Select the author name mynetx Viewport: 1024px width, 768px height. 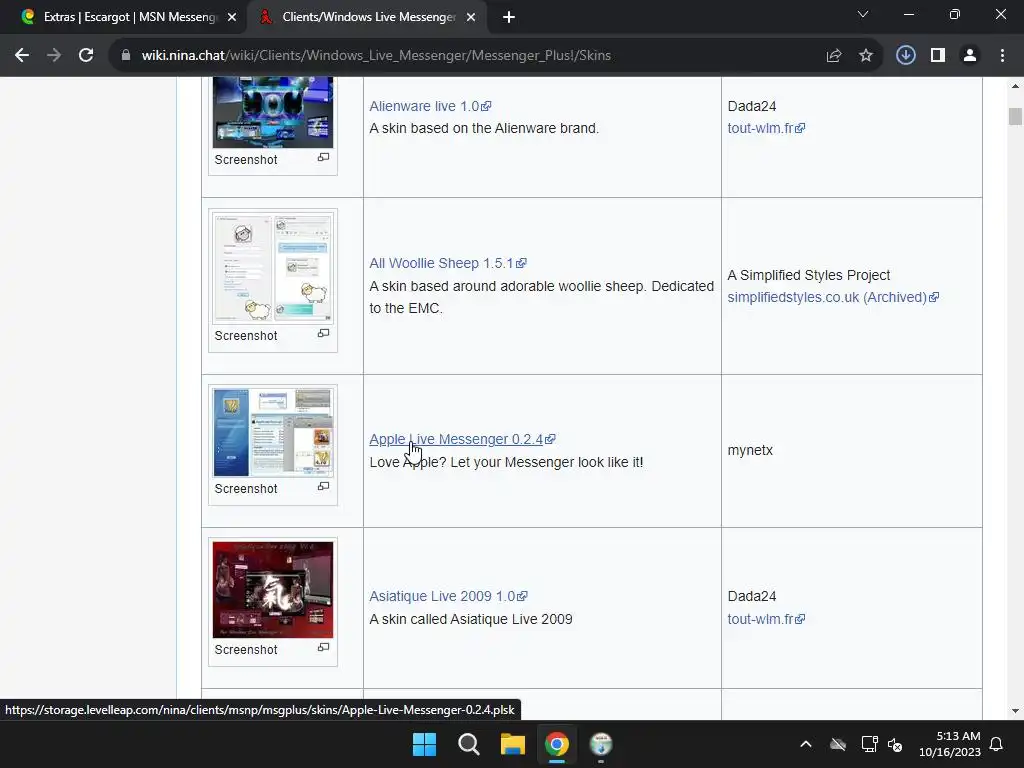click(x=750, y=450)
